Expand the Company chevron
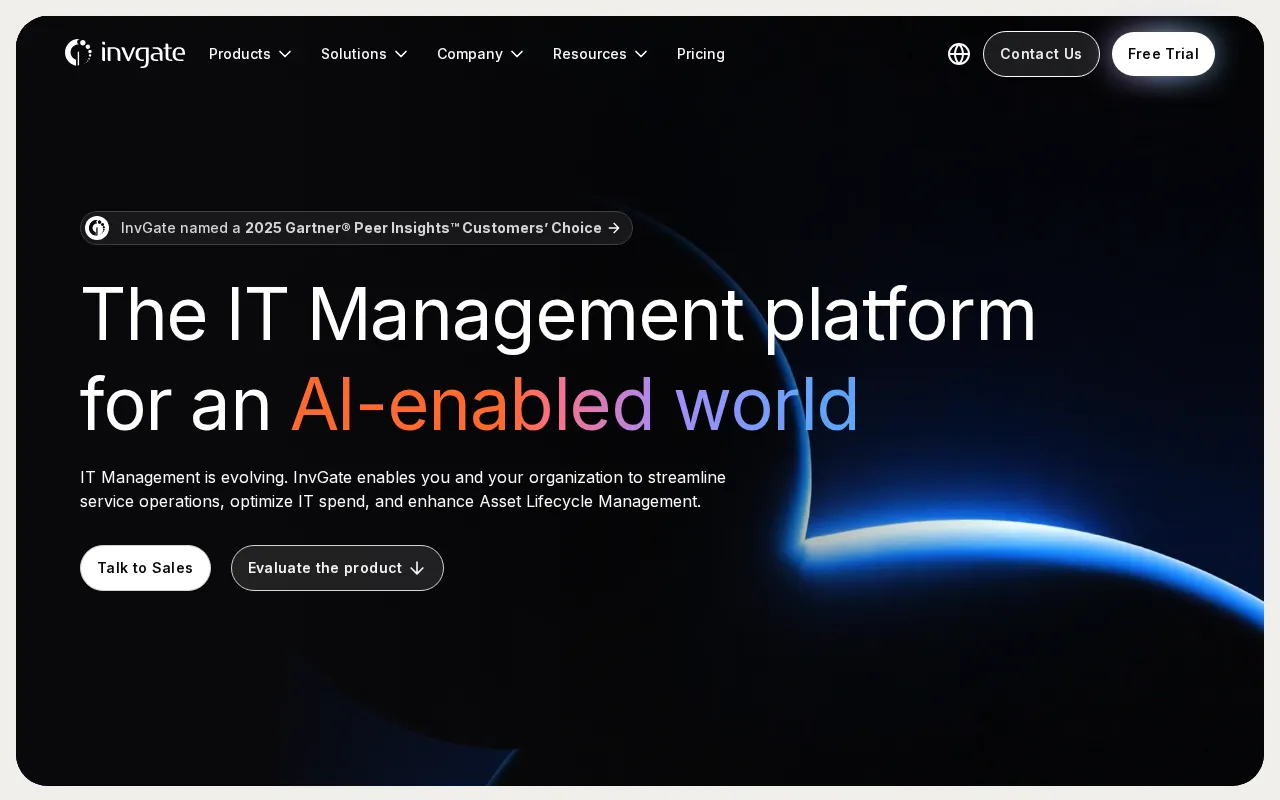1280x800 pixels. pyautogui.click(x=517, y=54)
